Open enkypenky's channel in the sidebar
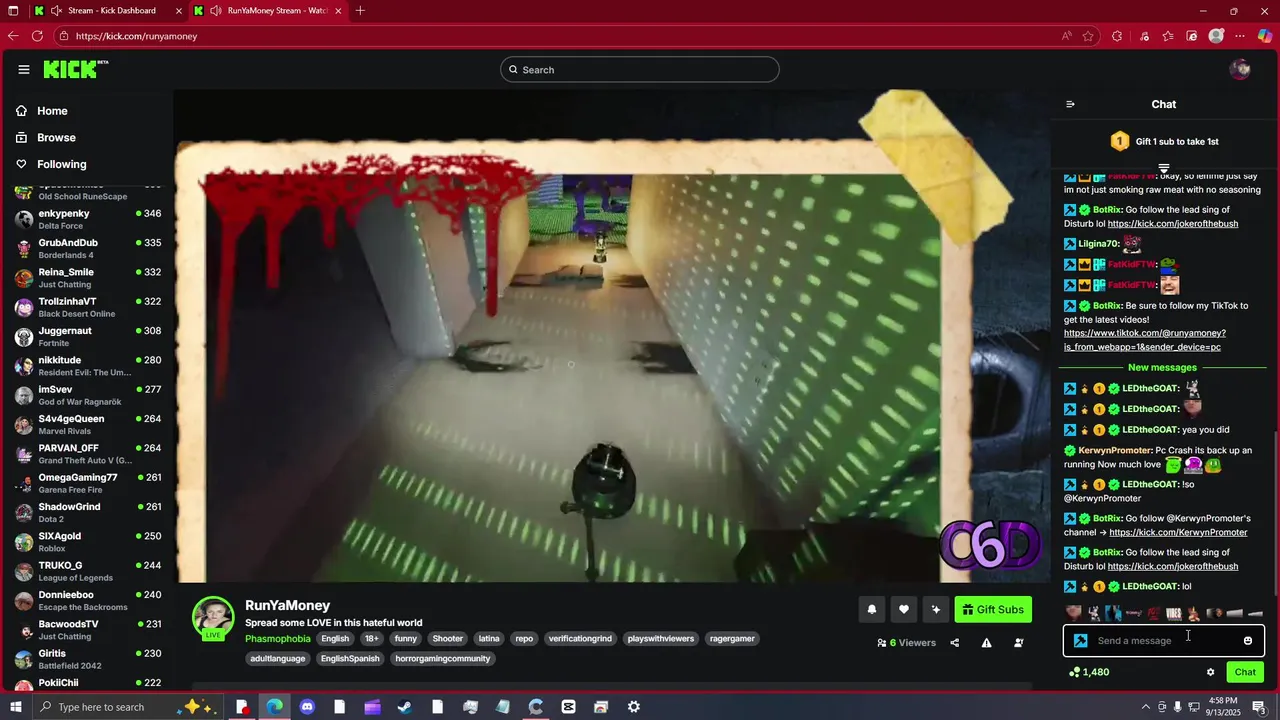Viewport: 1280px width, 720px height. [x=88, y=219]
